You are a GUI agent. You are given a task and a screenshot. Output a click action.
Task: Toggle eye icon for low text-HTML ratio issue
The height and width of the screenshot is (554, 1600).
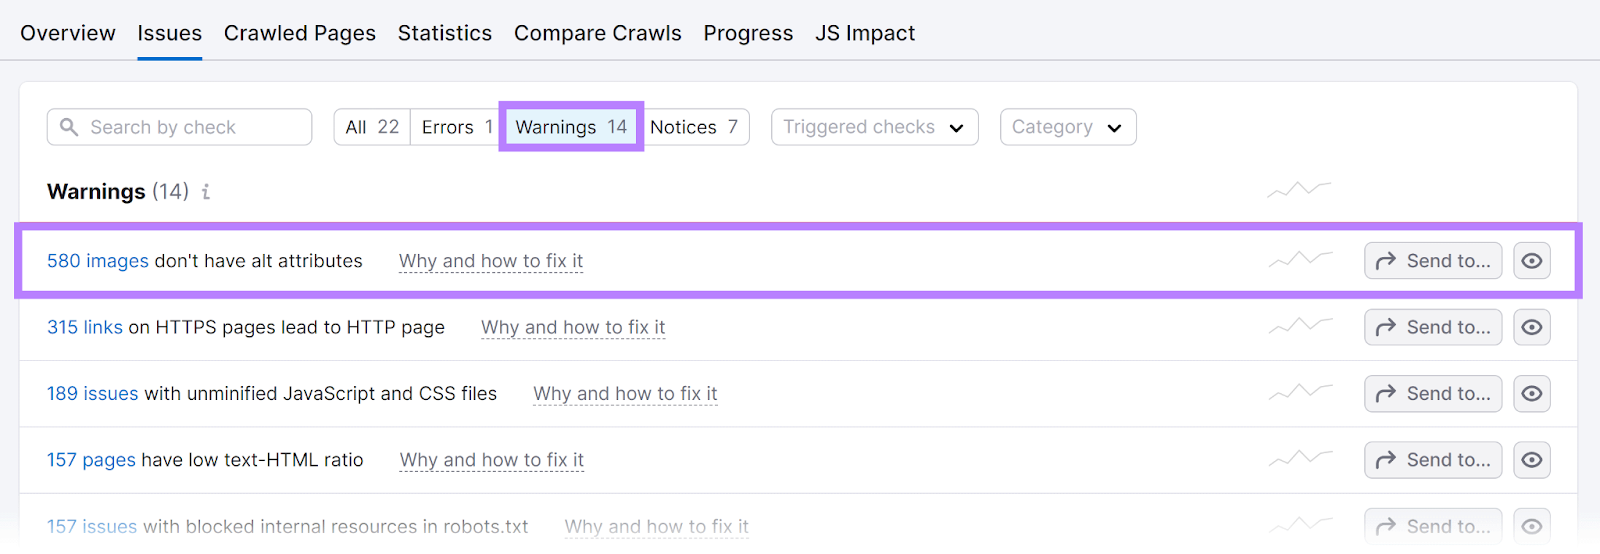pos(1531,460)
